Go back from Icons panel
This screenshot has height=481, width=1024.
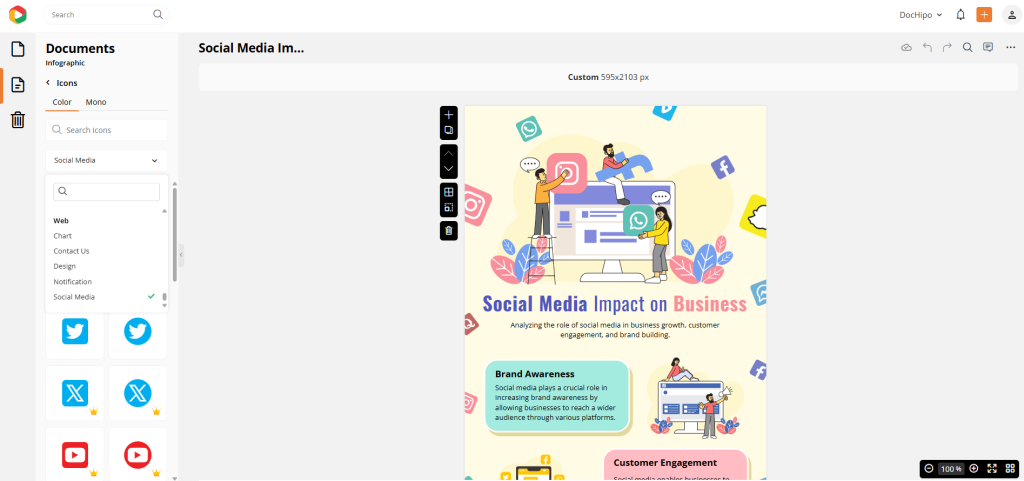click(48, 83)
